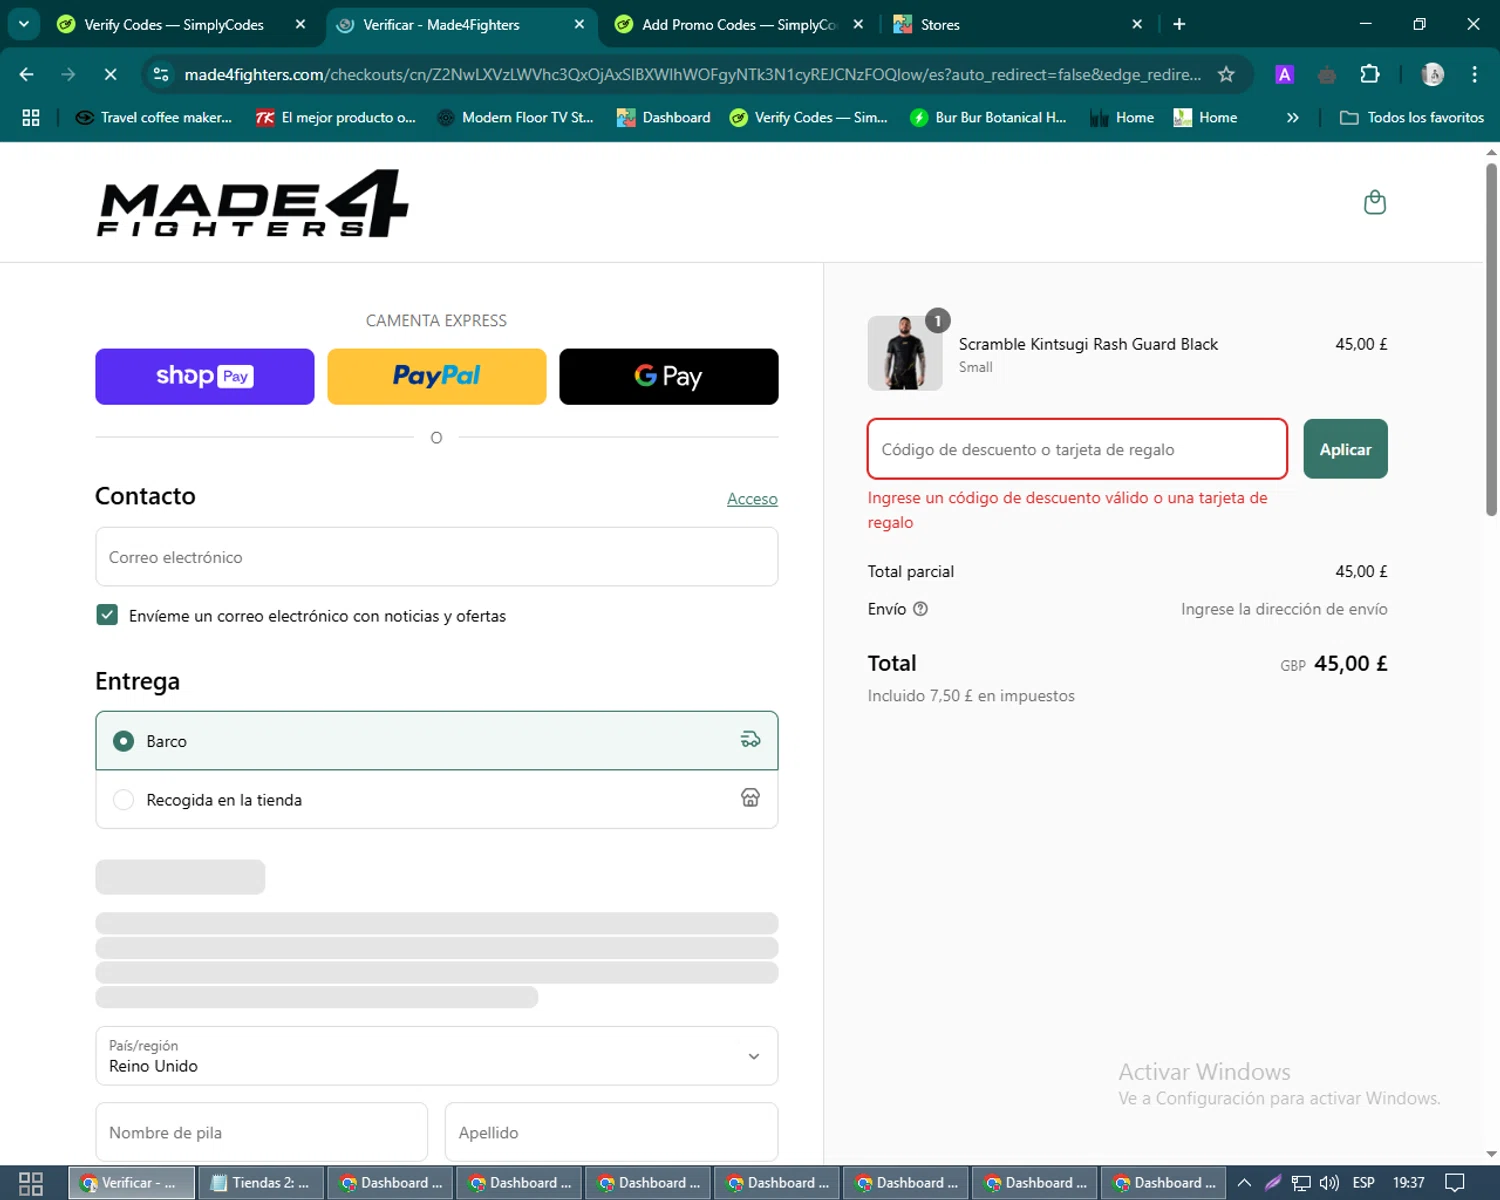
Task: Open the Travel coffee maker bookmark
Action: (154, 118)
